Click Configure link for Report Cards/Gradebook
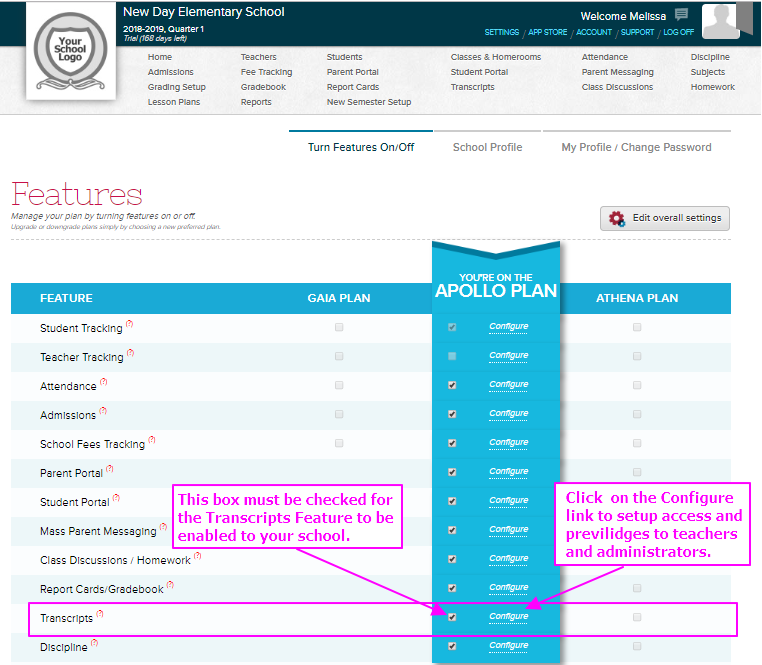 [508, 587]
